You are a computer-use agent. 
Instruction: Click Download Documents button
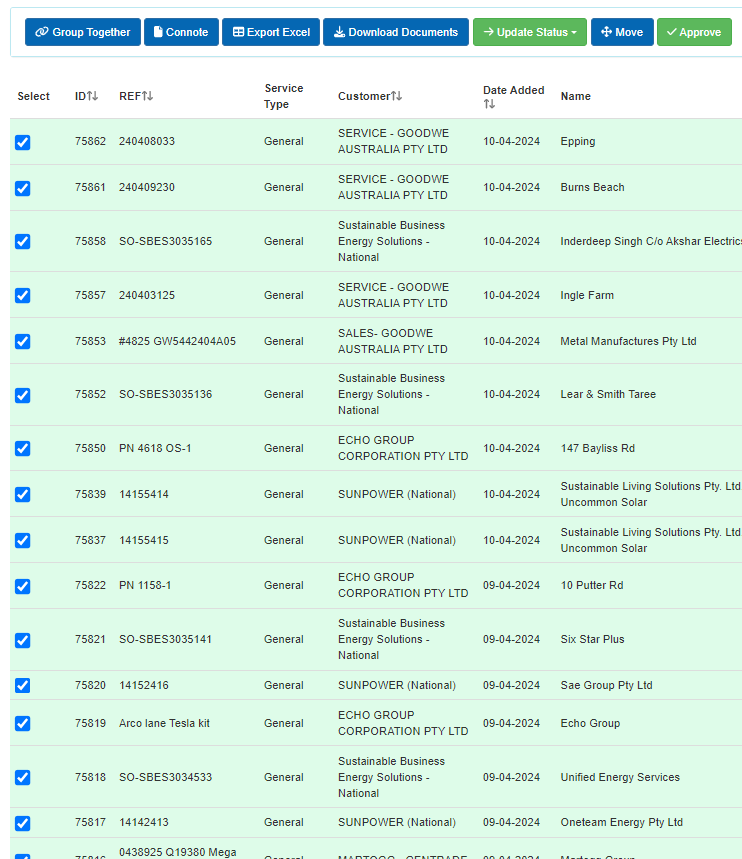point(395,32)
